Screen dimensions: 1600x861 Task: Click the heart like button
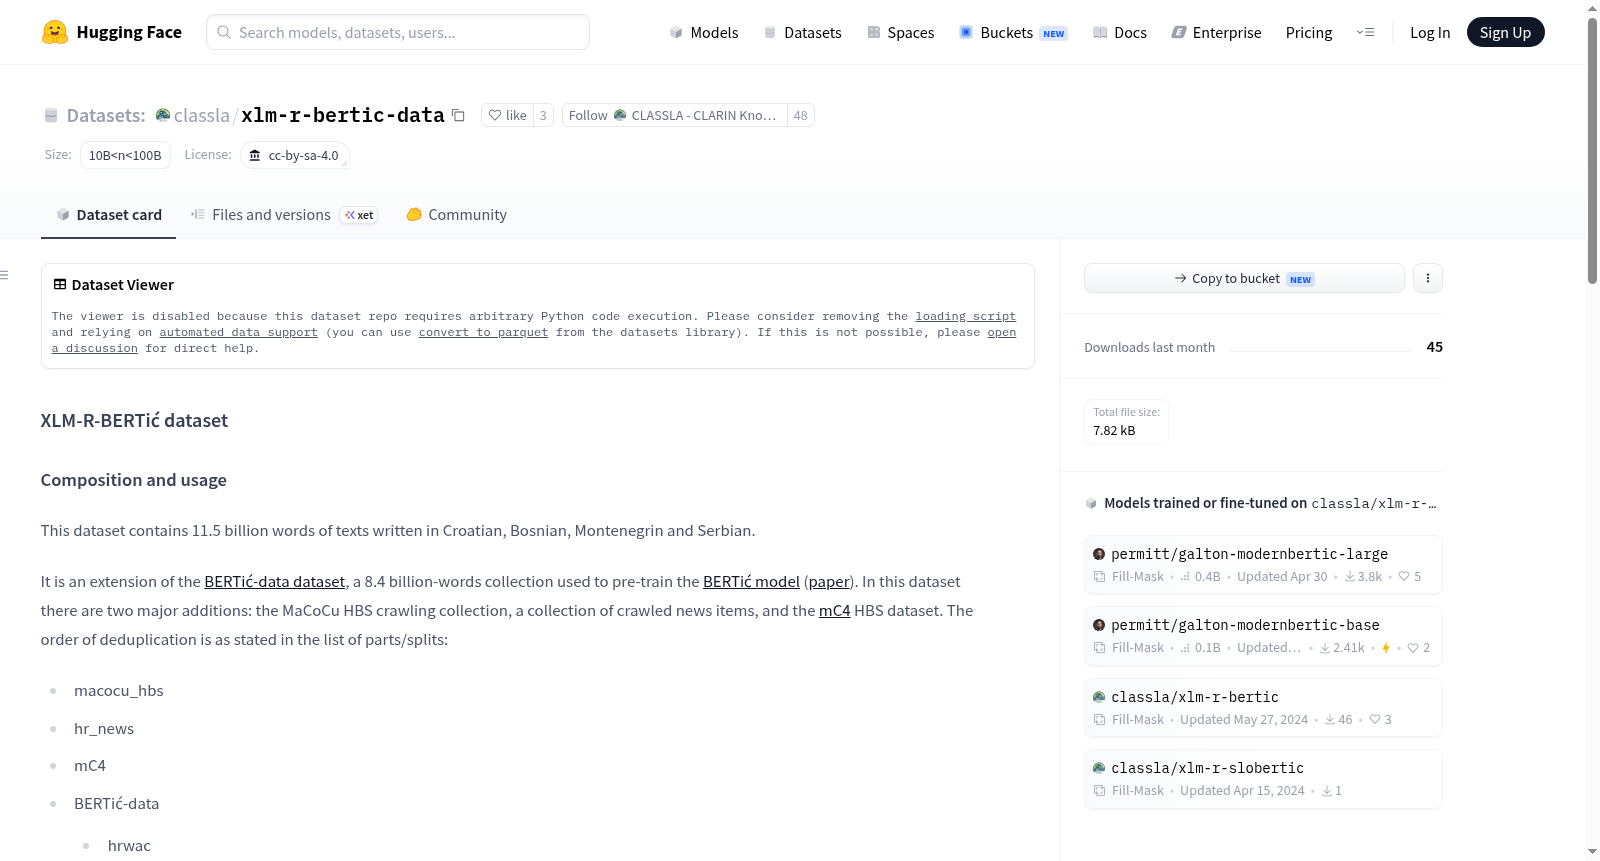507,115
